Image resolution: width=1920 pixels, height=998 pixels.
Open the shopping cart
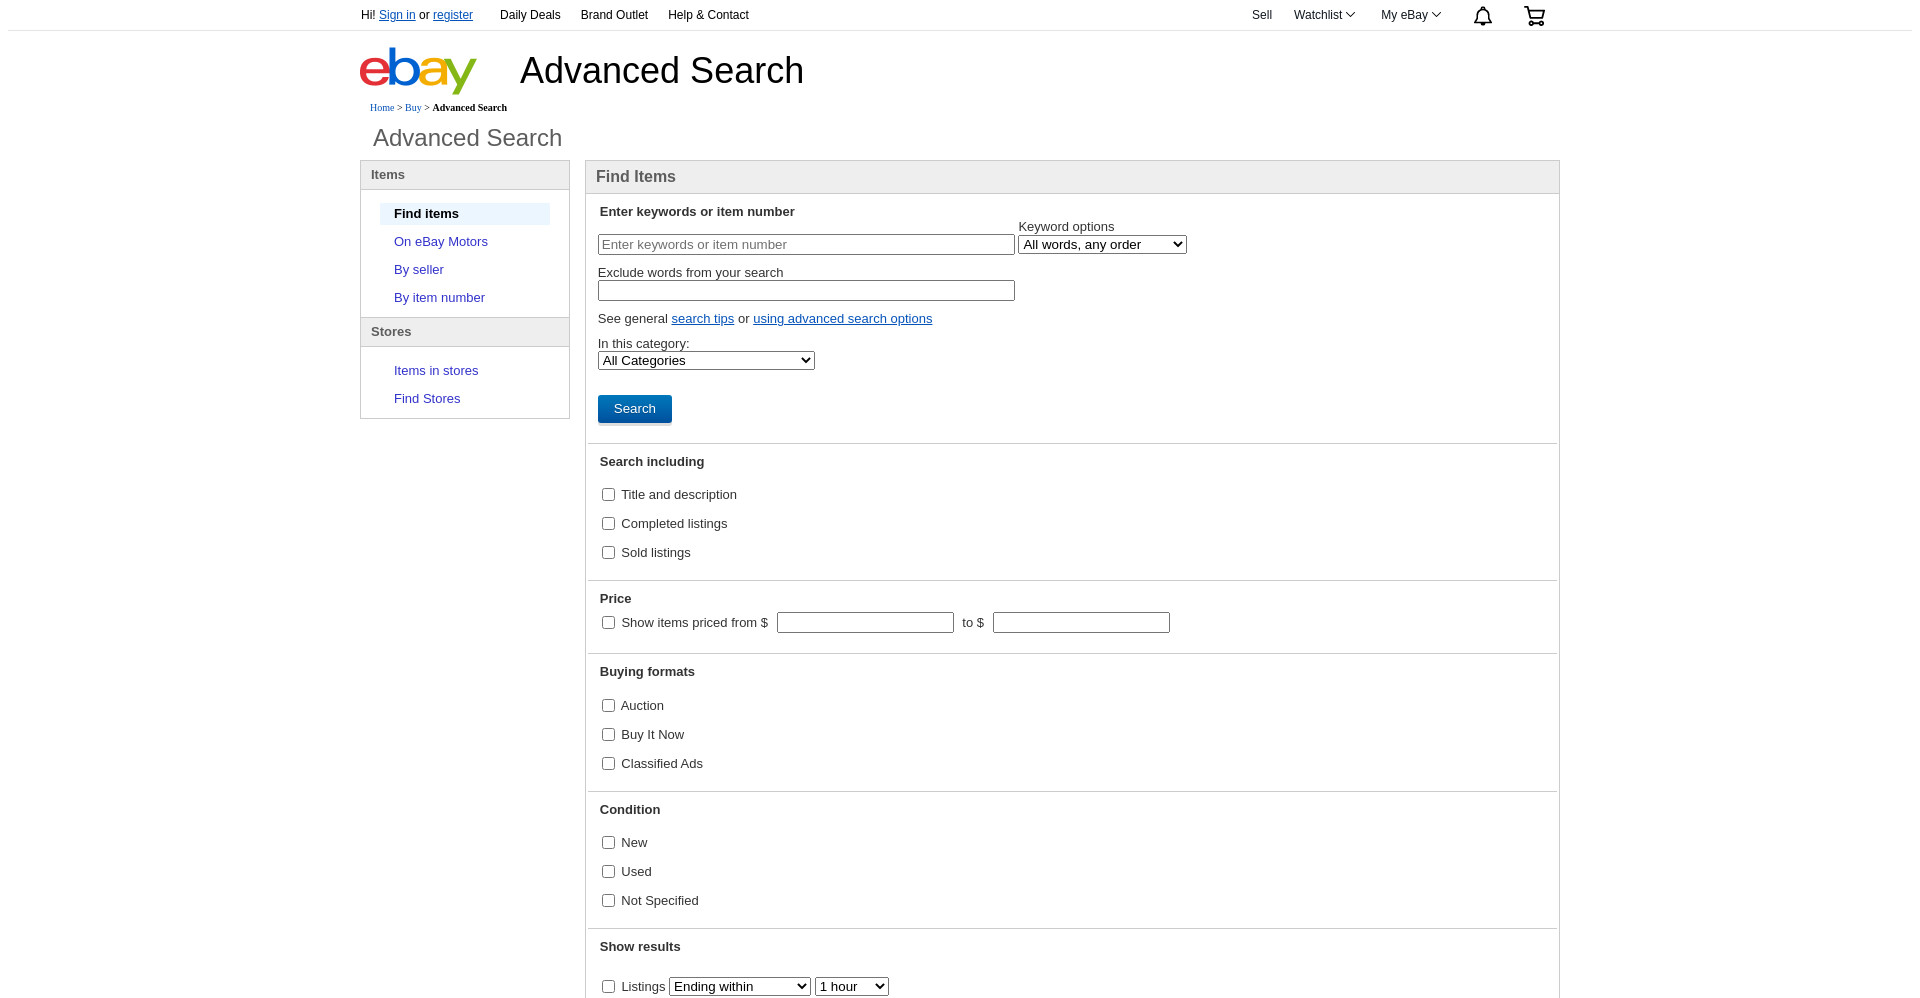coord(1535,16)
